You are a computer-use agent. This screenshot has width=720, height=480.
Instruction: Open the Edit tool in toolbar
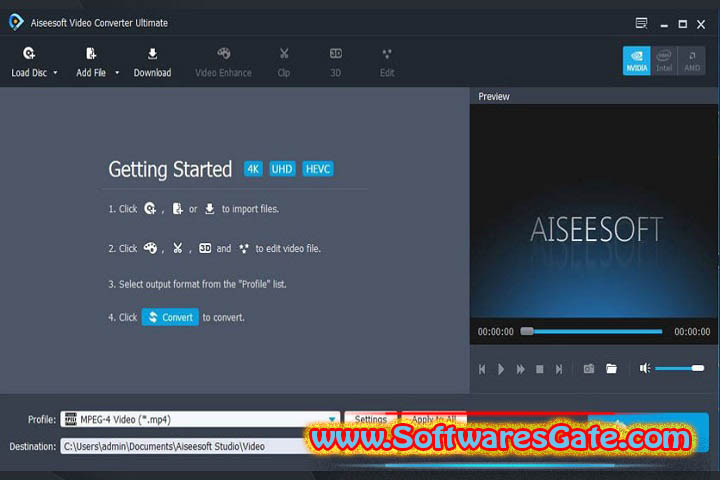click(x=387, y=62)
